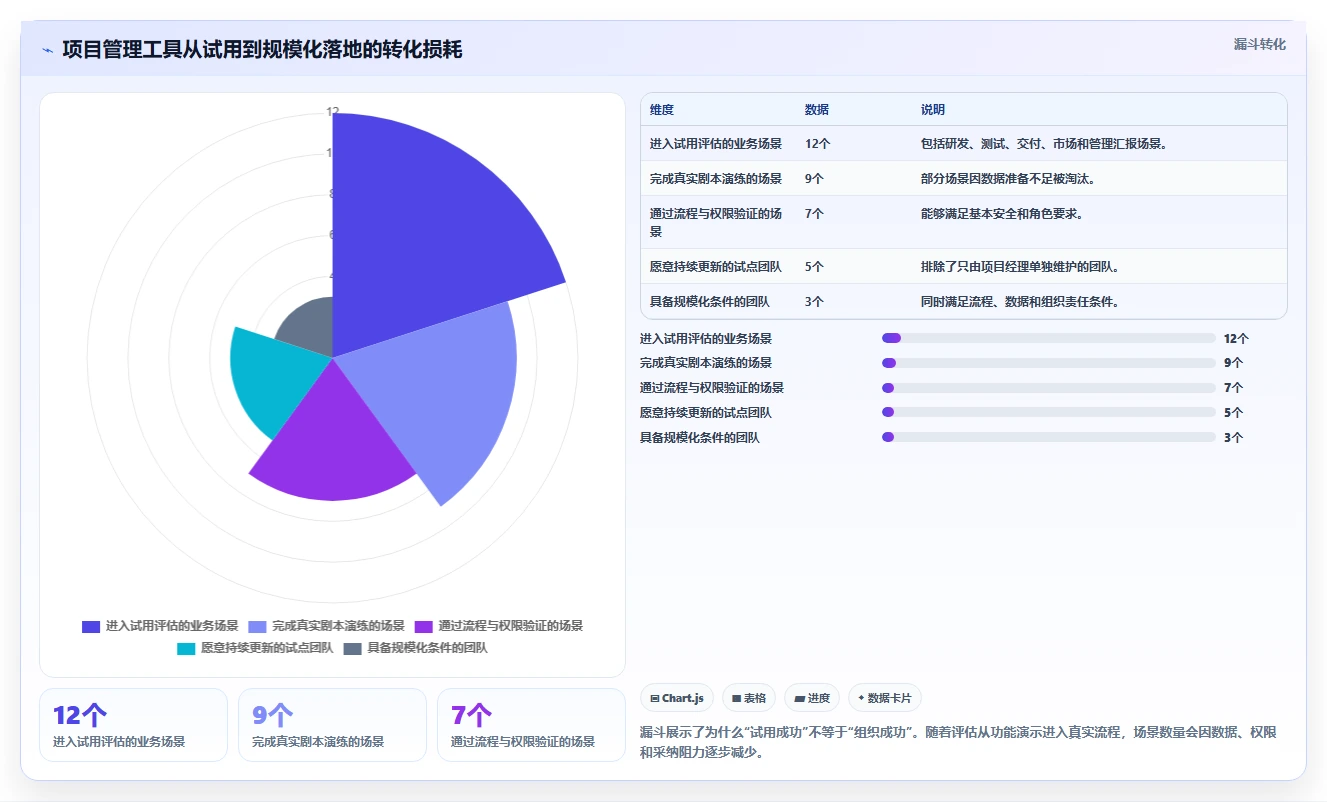
Task: Toggle the 进入试用评估的业务场景 legend swatch
Action: click(91, 626)
